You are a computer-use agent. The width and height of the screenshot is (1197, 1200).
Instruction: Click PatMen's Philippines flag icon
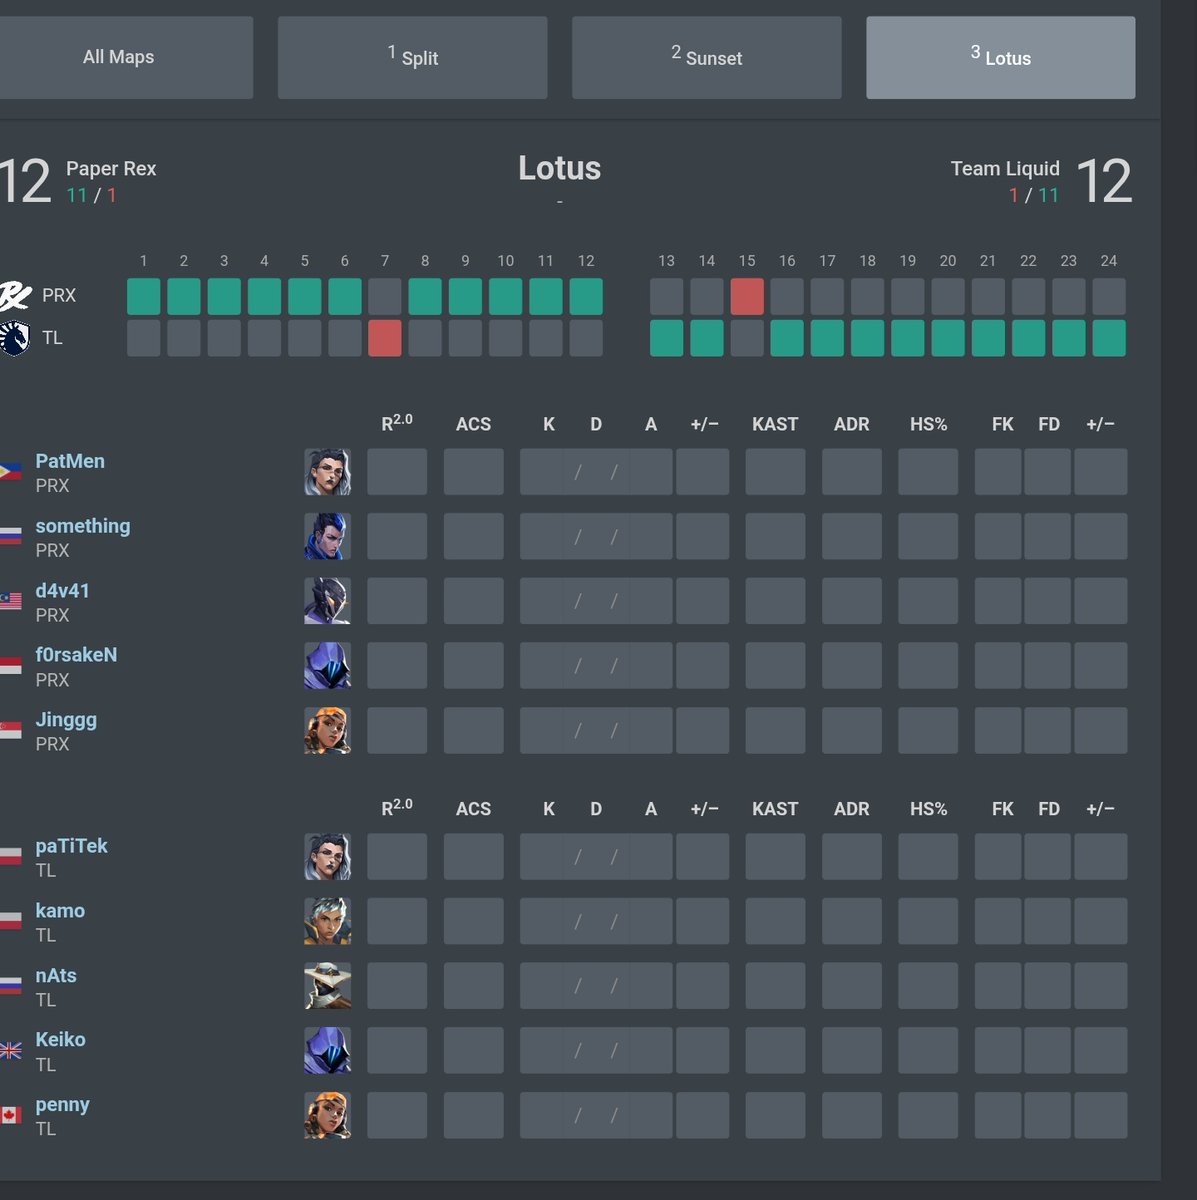point(11,471)
